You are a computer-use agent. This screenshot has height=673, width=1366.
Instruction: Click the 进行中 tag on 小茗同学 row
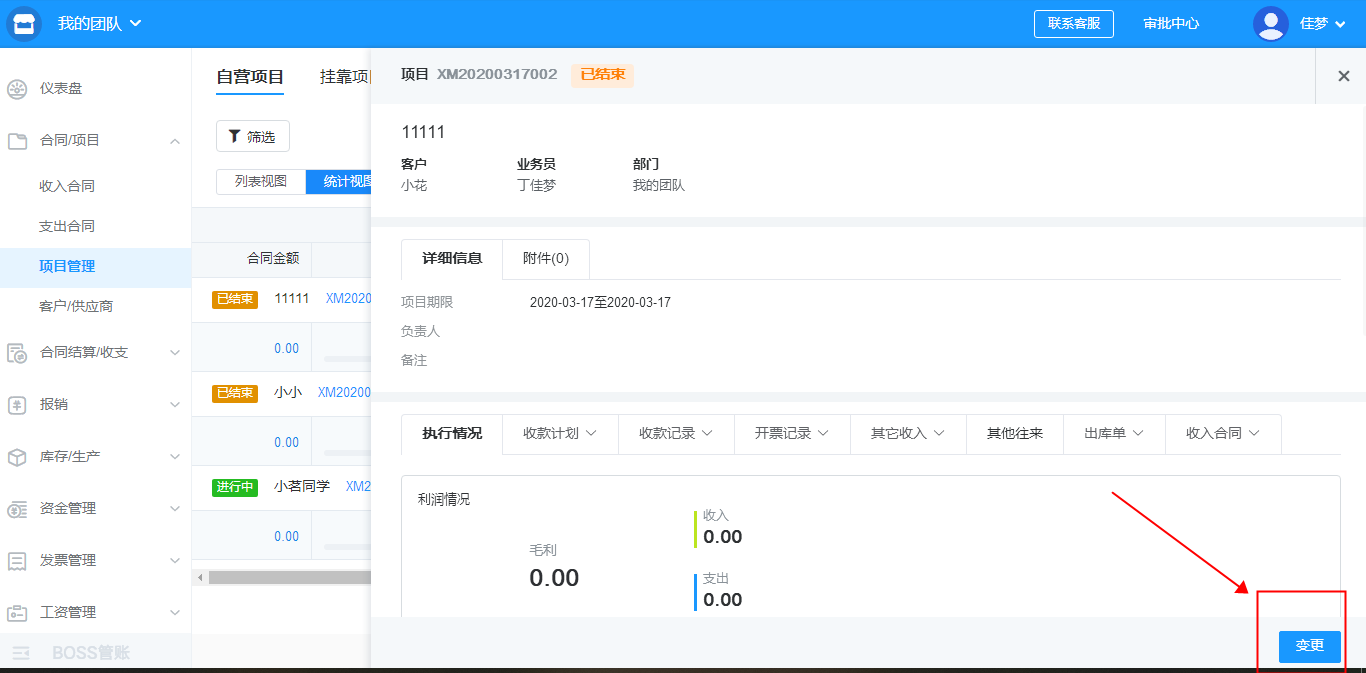pyautogui.click(x=235, y=487)
